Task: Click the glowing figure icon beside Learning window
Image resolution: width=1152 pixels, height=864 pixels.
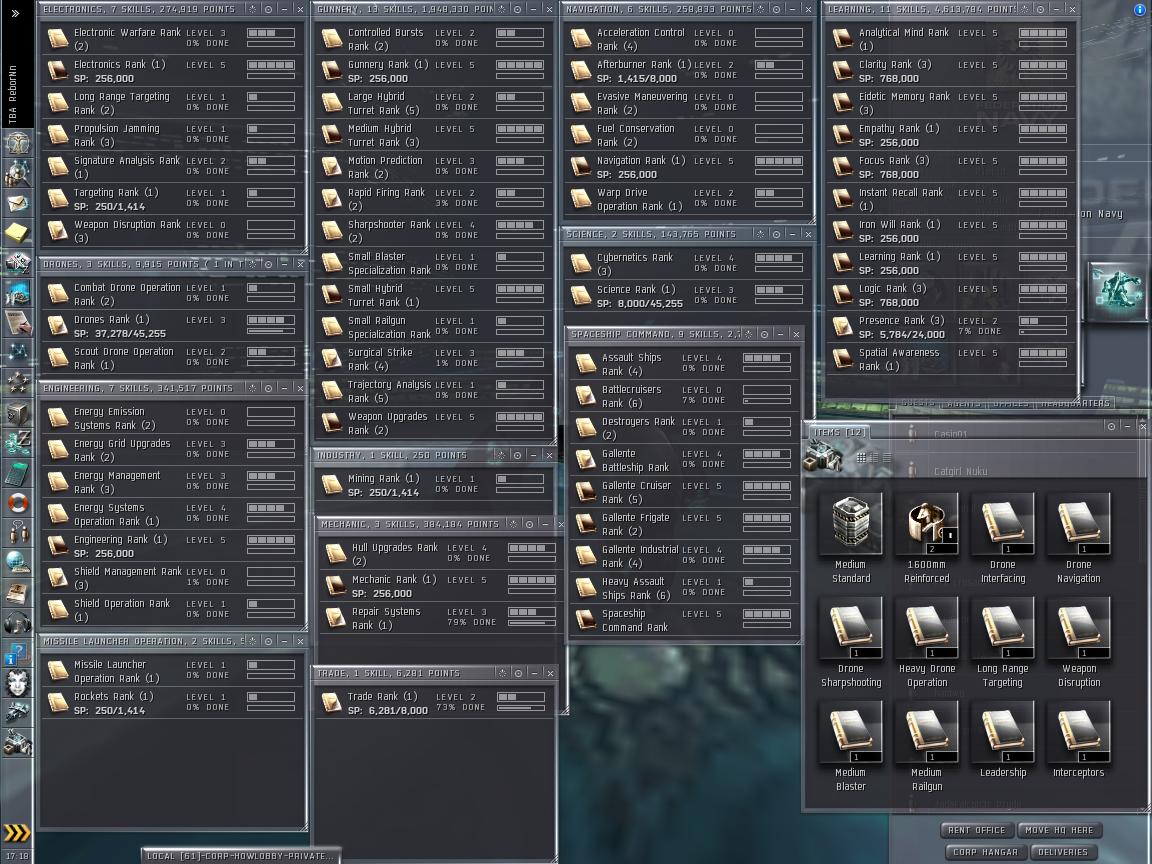Action: point(1117,290)
